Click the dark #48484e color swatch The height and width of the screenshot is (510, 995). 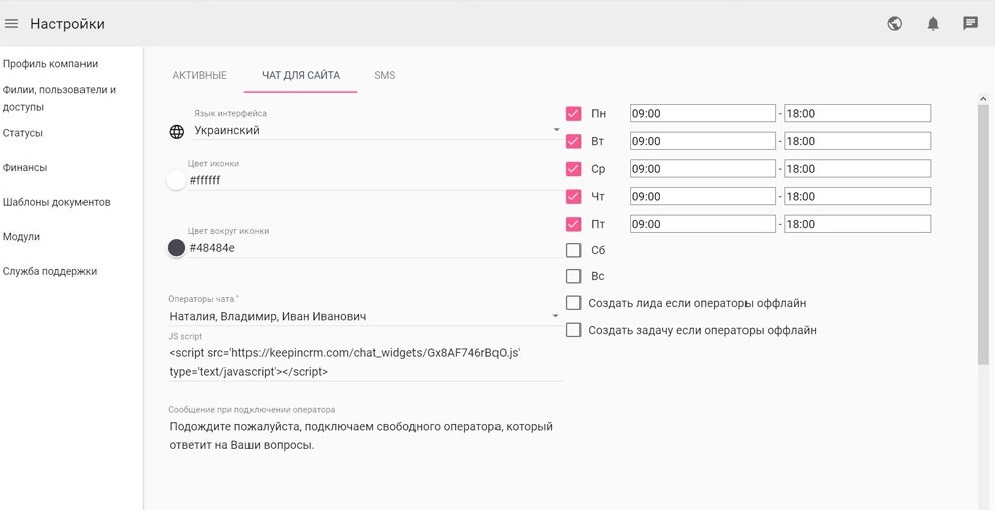click(176, 248)
